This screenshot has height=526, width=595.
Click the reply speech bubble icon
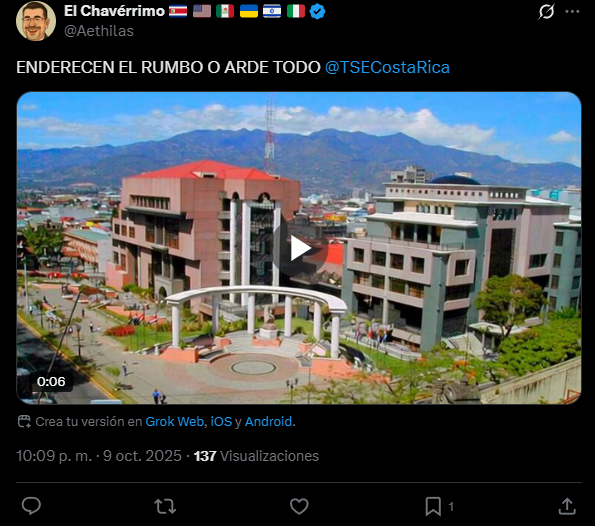pos(31,506)
